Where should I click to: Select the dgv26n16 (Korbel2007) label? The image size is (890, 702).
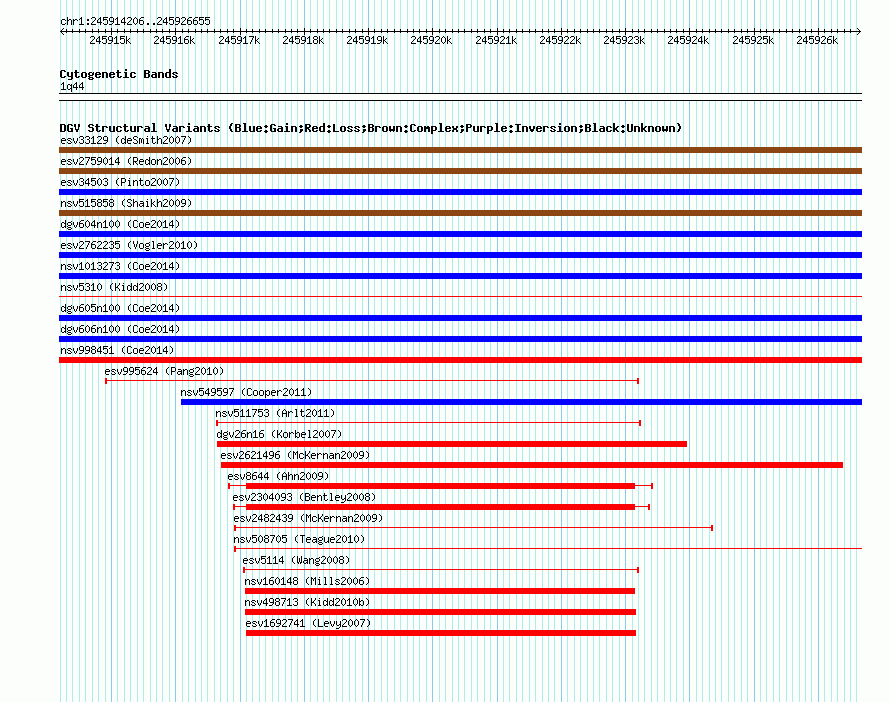pos(279,434)
